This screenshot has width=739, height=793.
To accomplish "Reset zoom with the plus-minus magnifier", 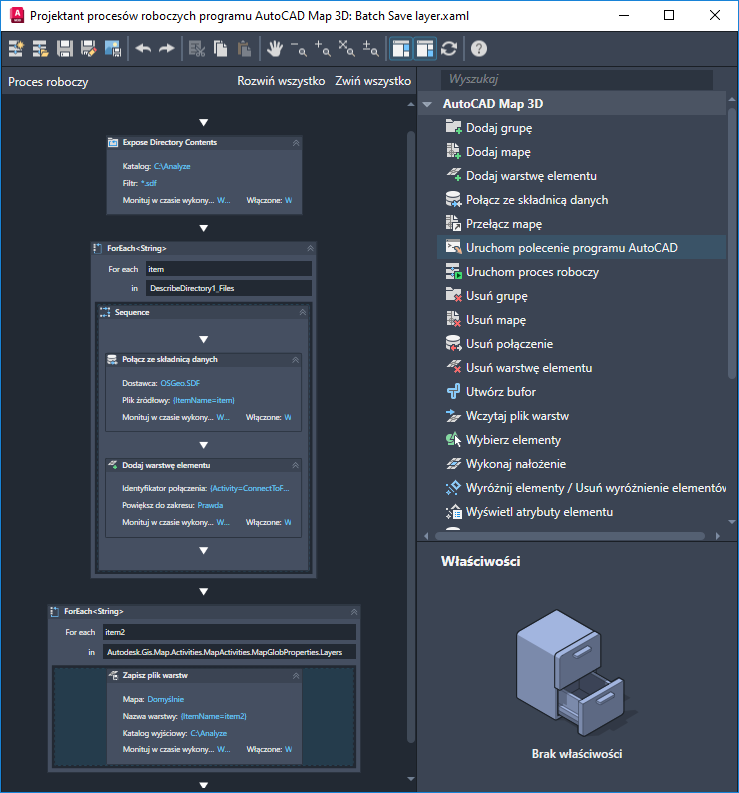I will point(371,49).
